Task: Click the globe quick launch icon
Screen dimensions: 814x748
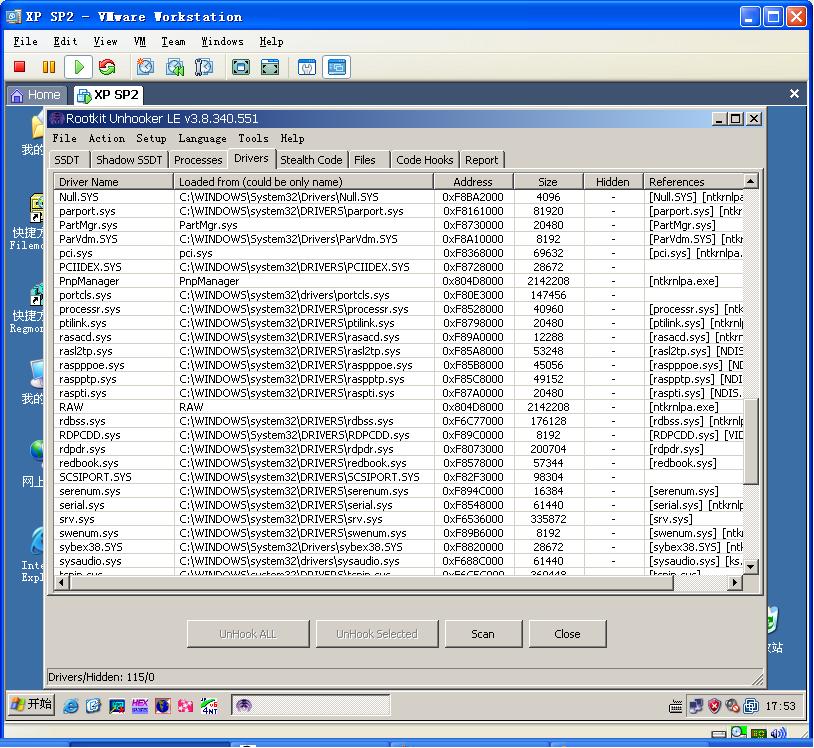Action: (162, 705)
